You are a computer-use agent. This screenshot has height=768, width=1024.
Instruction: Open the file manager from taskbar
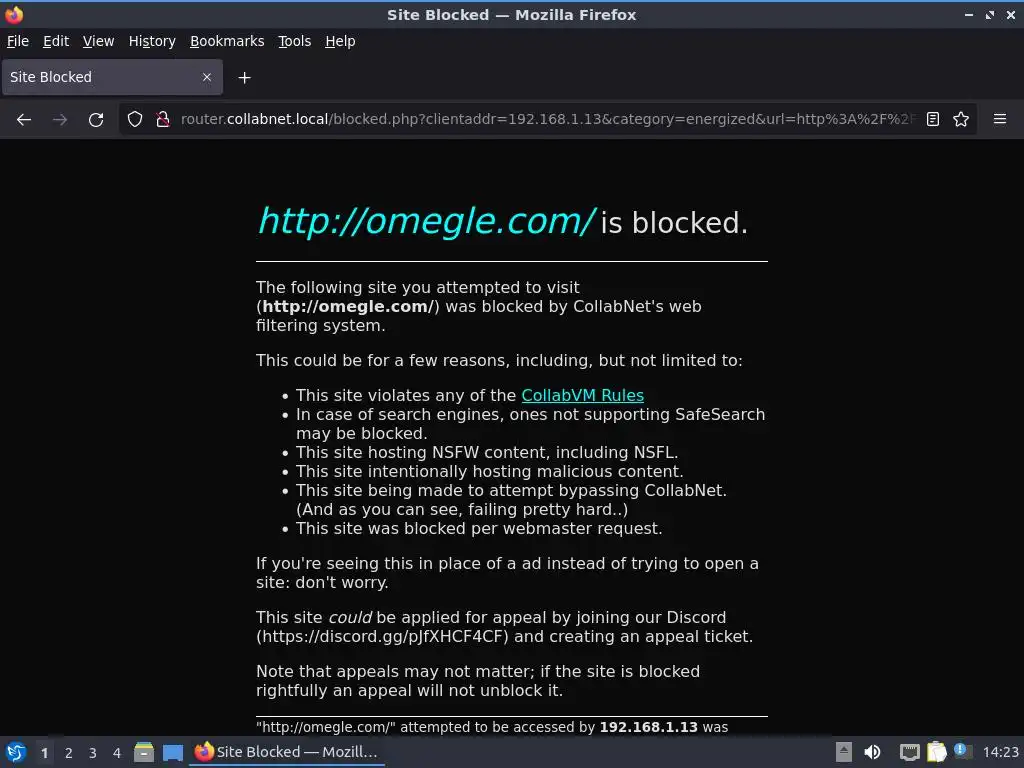[x=144, y=752]
